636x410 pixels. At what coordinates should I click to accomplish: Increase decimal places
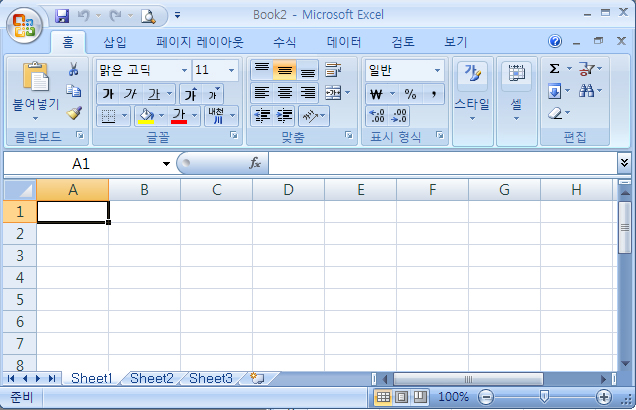(x=377, y=116)
